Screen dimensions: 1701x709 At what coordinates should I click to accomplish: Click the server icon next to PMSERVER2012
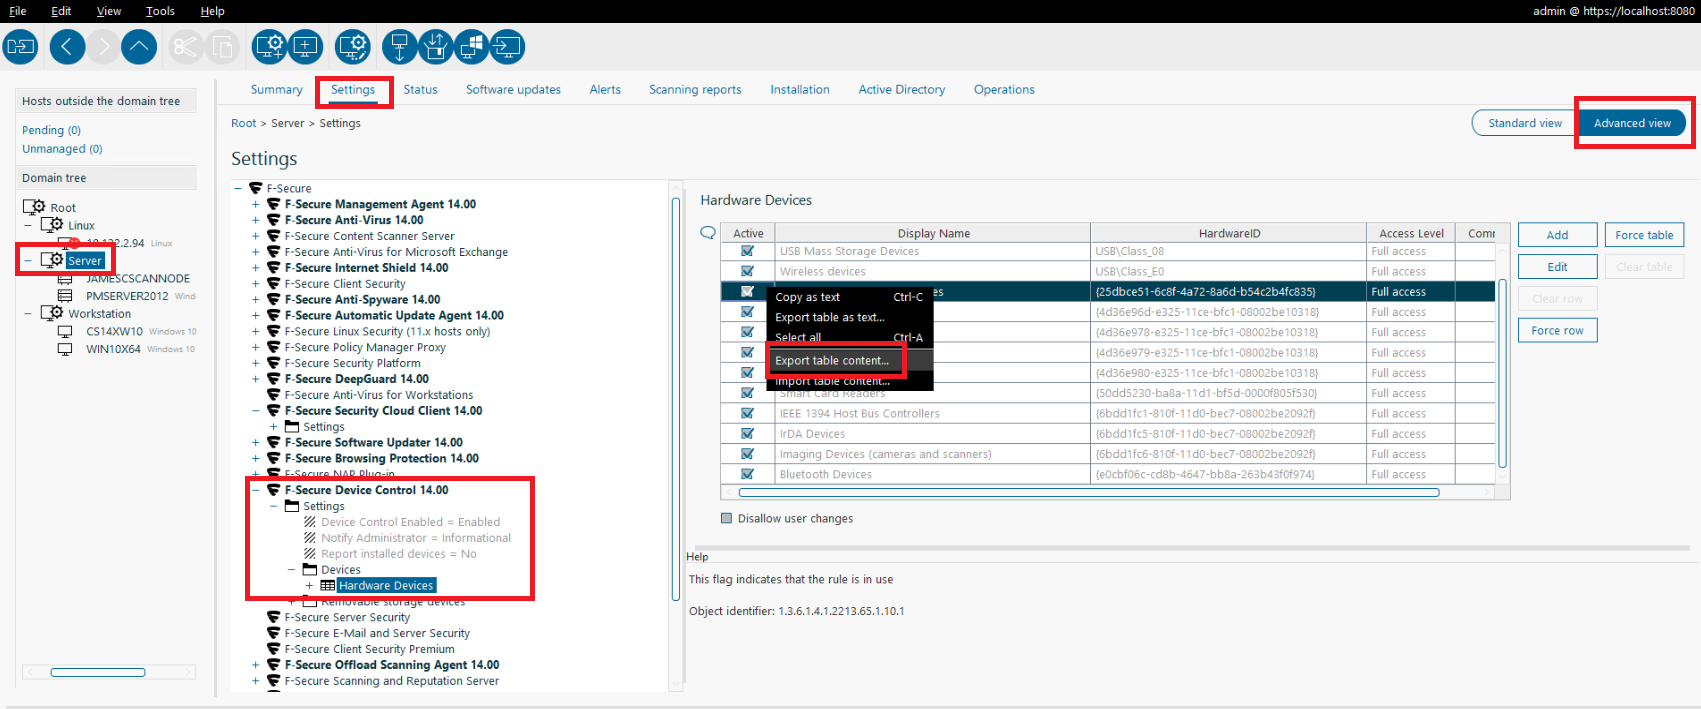[65, 296]
